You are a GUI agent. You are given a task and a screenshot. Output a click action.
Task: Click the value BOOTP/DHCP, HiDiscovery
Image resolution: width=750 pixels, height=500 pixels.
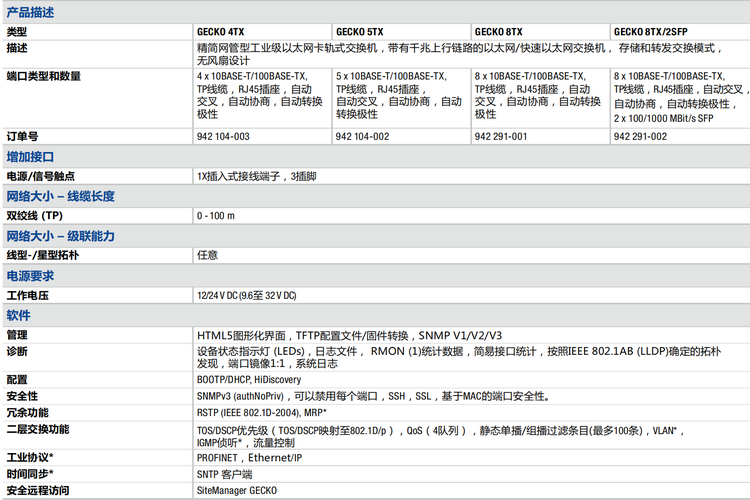249,380
